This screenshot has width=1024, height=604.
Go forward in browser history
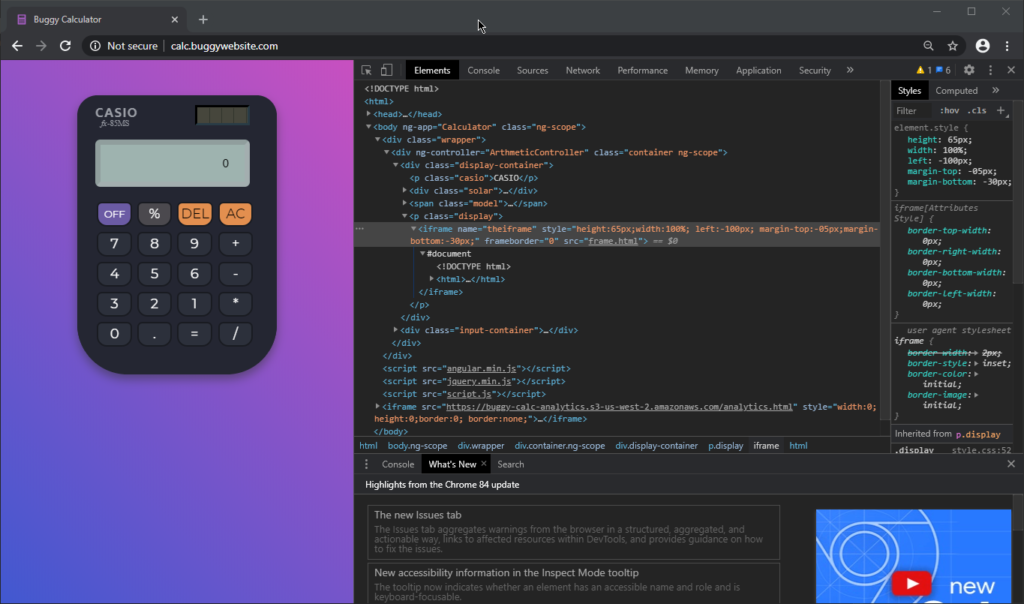tap(41, 46)
